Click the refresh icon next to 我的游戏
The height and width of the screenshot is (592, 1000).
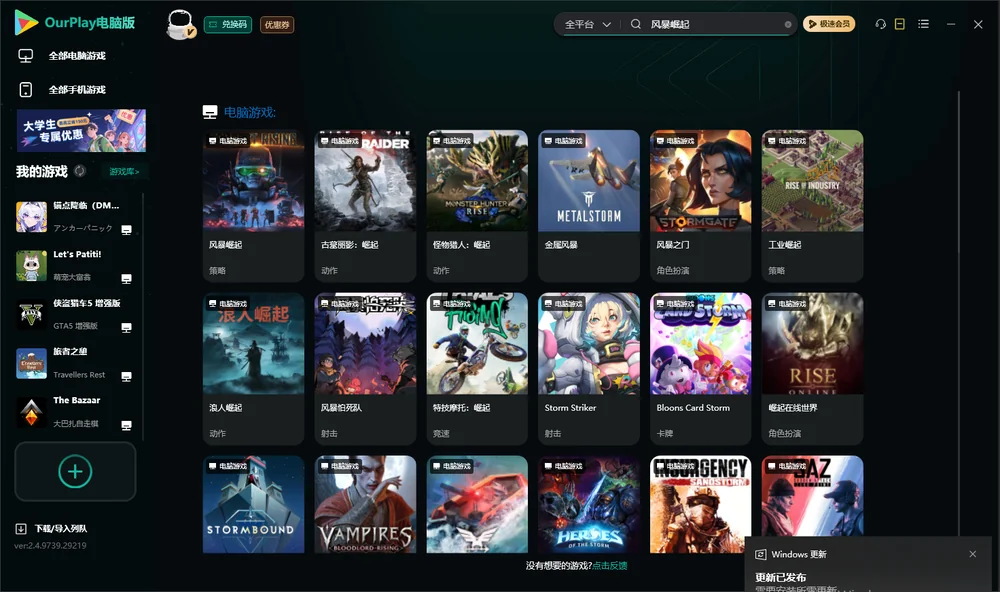click(80, 171)
